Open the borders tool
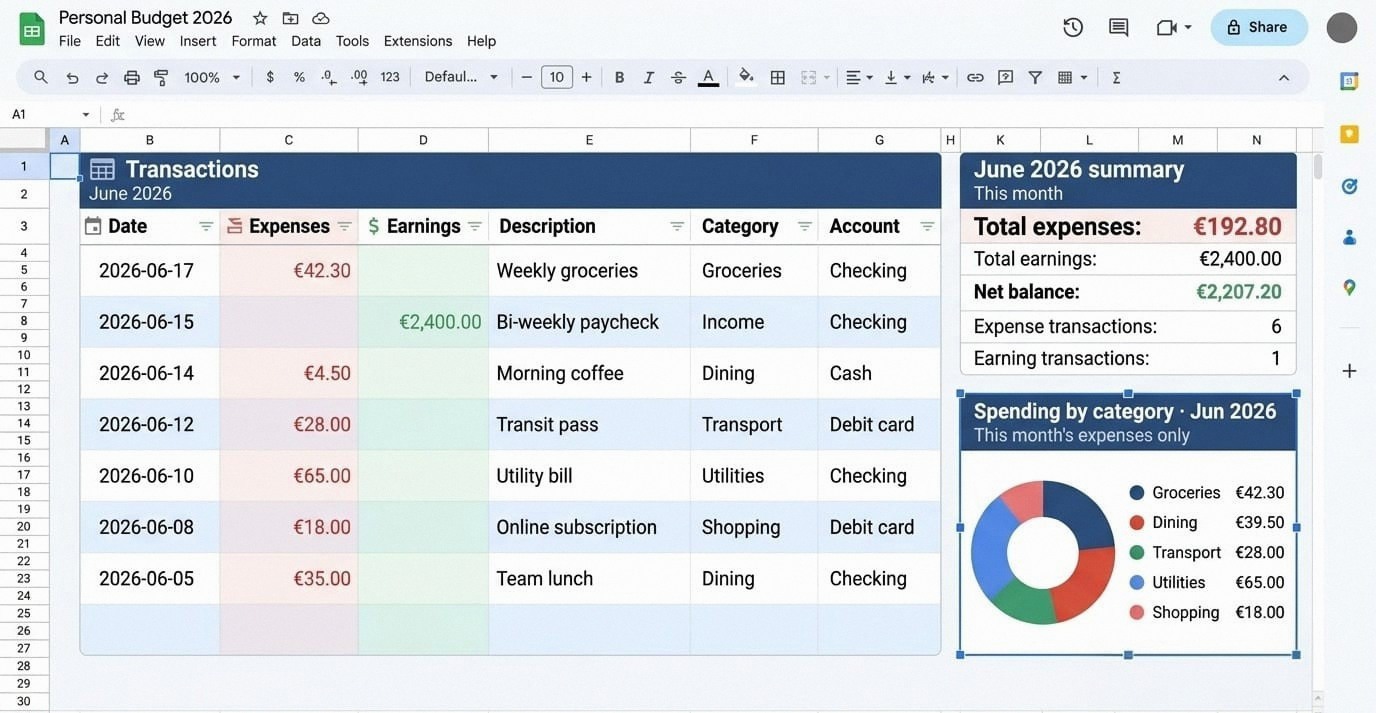The width and height of the screenshot is (1376, 713). coord(777,77)
